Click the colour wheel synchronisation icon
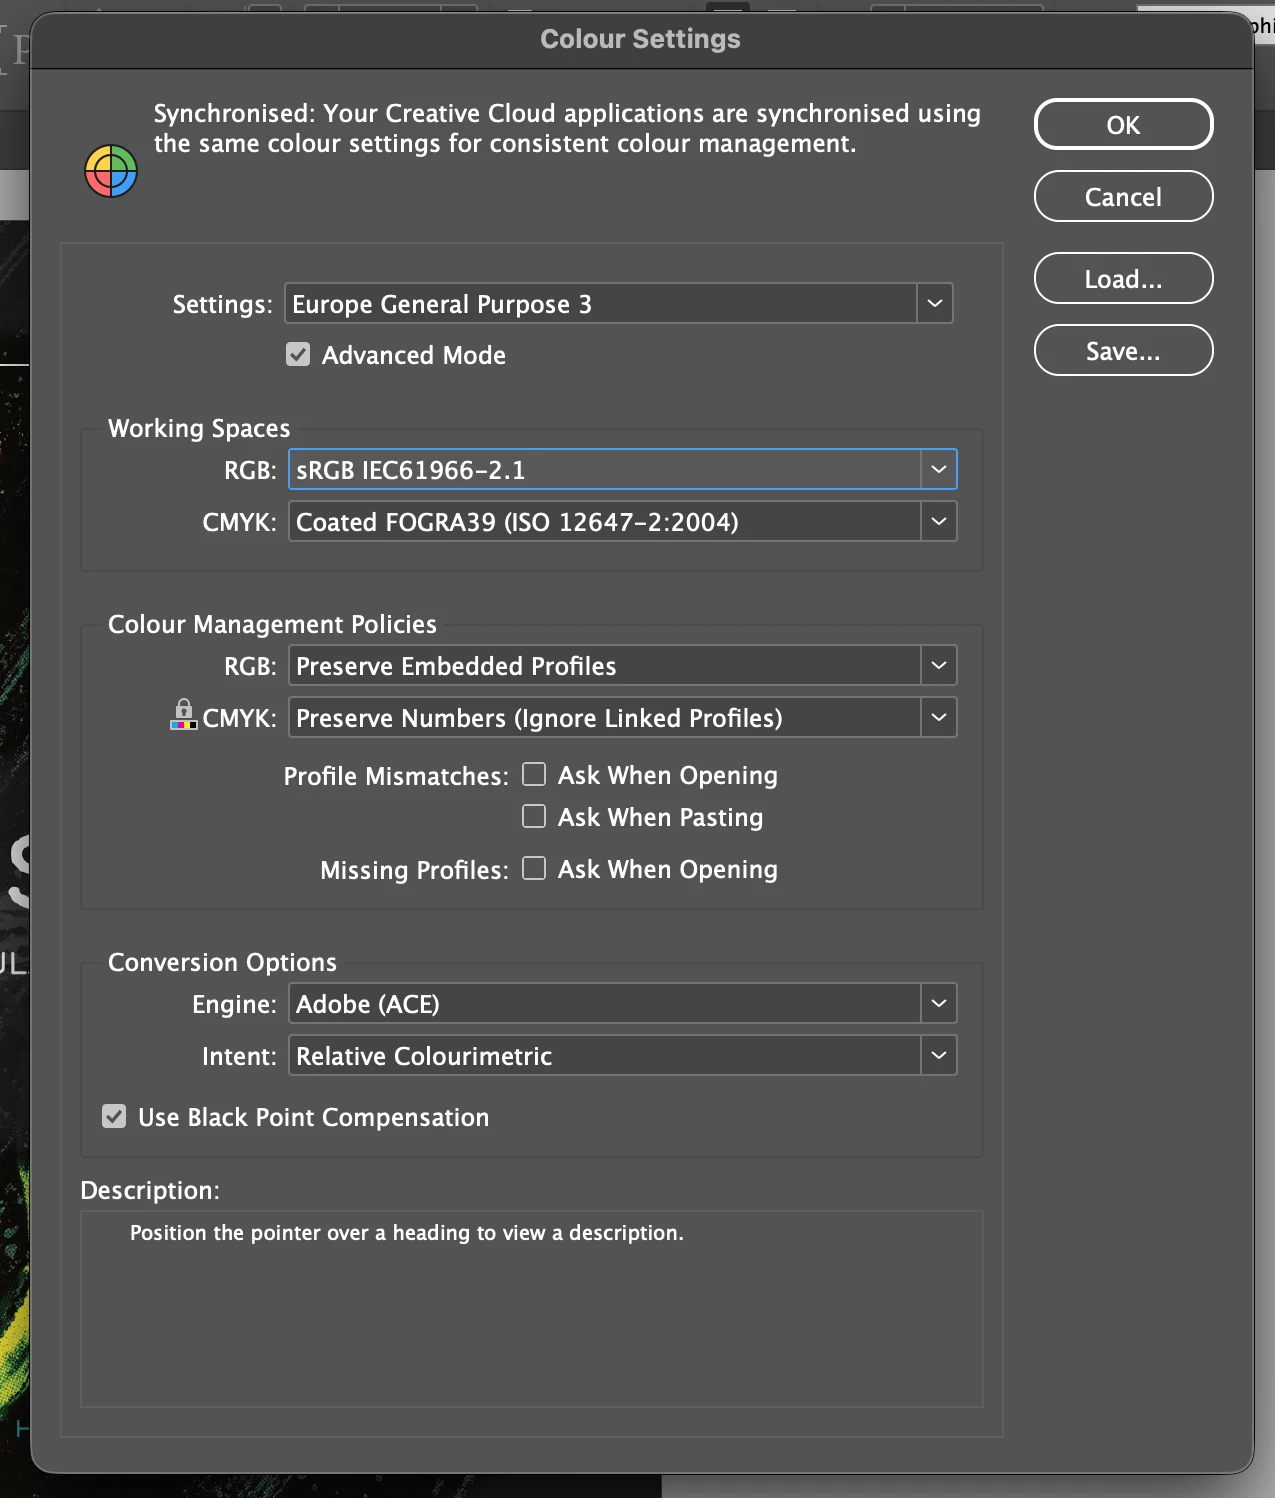This screenshot has width=1275, height=1498. [x=111, y=171]
